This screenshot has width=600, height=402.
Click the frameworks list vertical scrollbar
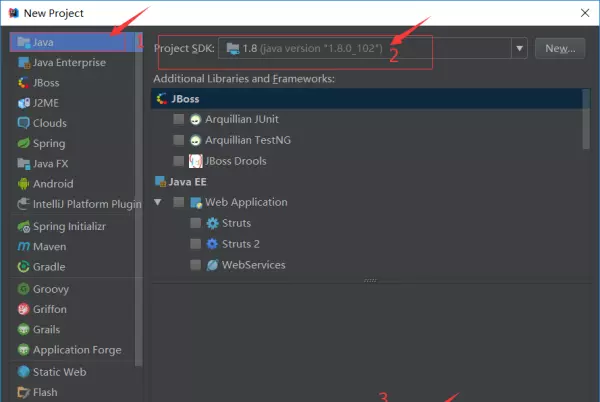(586, 119)
